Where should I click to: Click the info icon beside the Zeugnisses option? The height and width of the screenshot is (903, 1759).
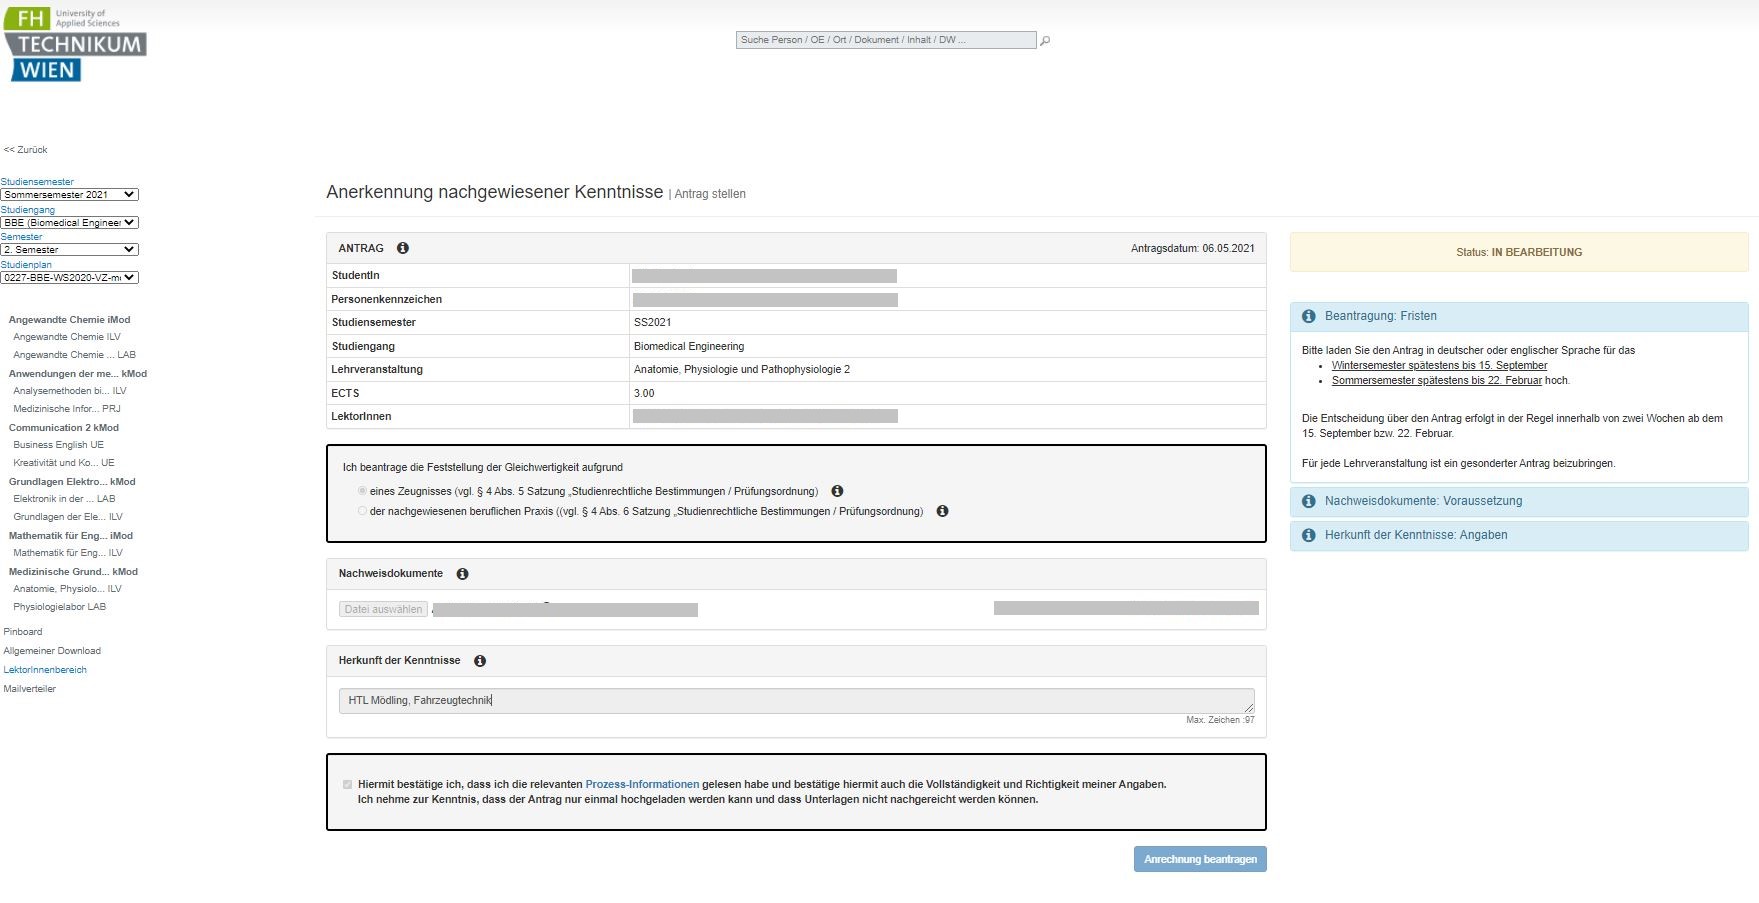(837, 491)
